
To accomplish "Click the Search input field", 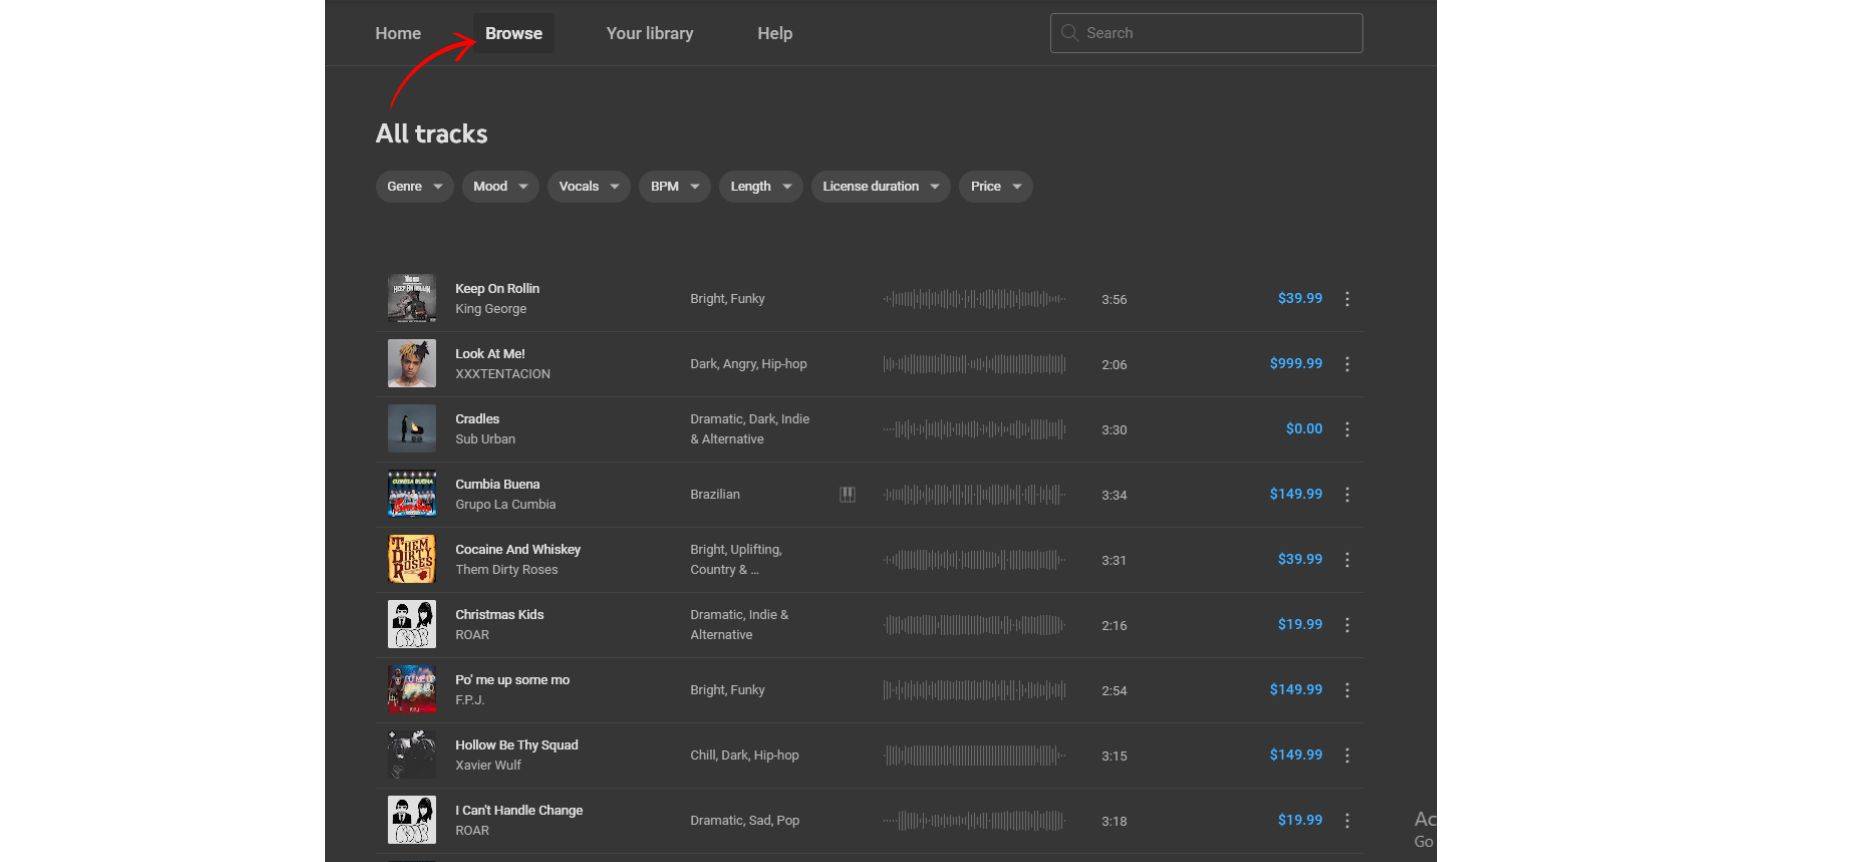I will click(1206, 33).
